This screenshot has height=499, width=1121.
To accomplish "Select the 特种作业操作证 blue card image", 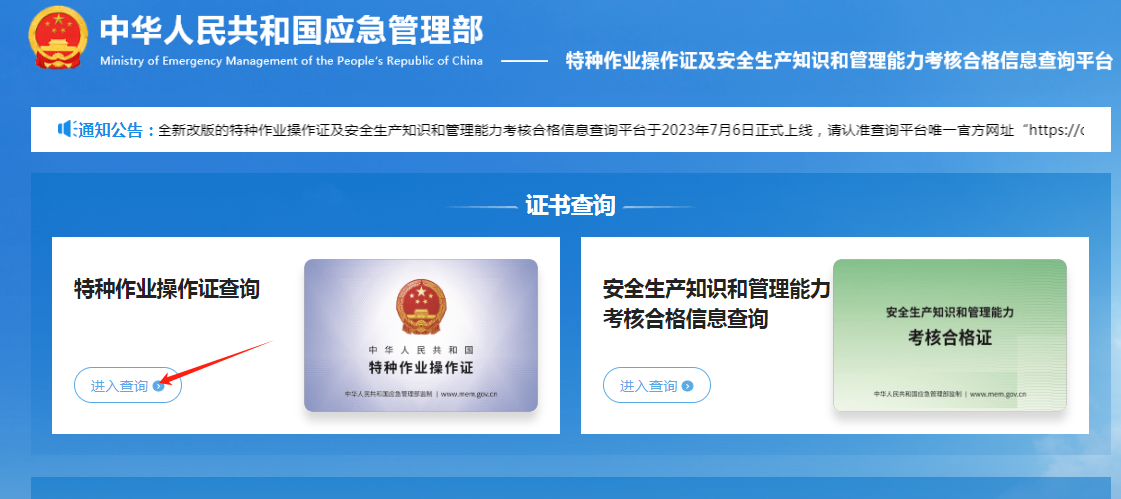I will click(421, 335).
